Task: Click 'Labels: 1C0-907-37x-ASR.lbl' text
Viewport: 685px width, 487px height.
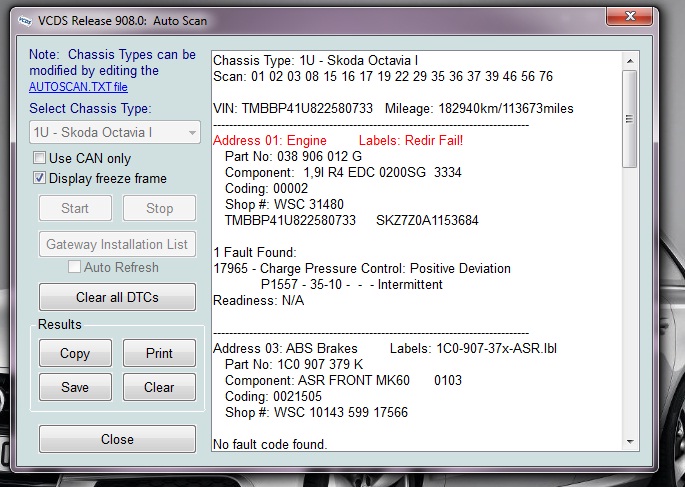Action: click(x=474, y=349)
